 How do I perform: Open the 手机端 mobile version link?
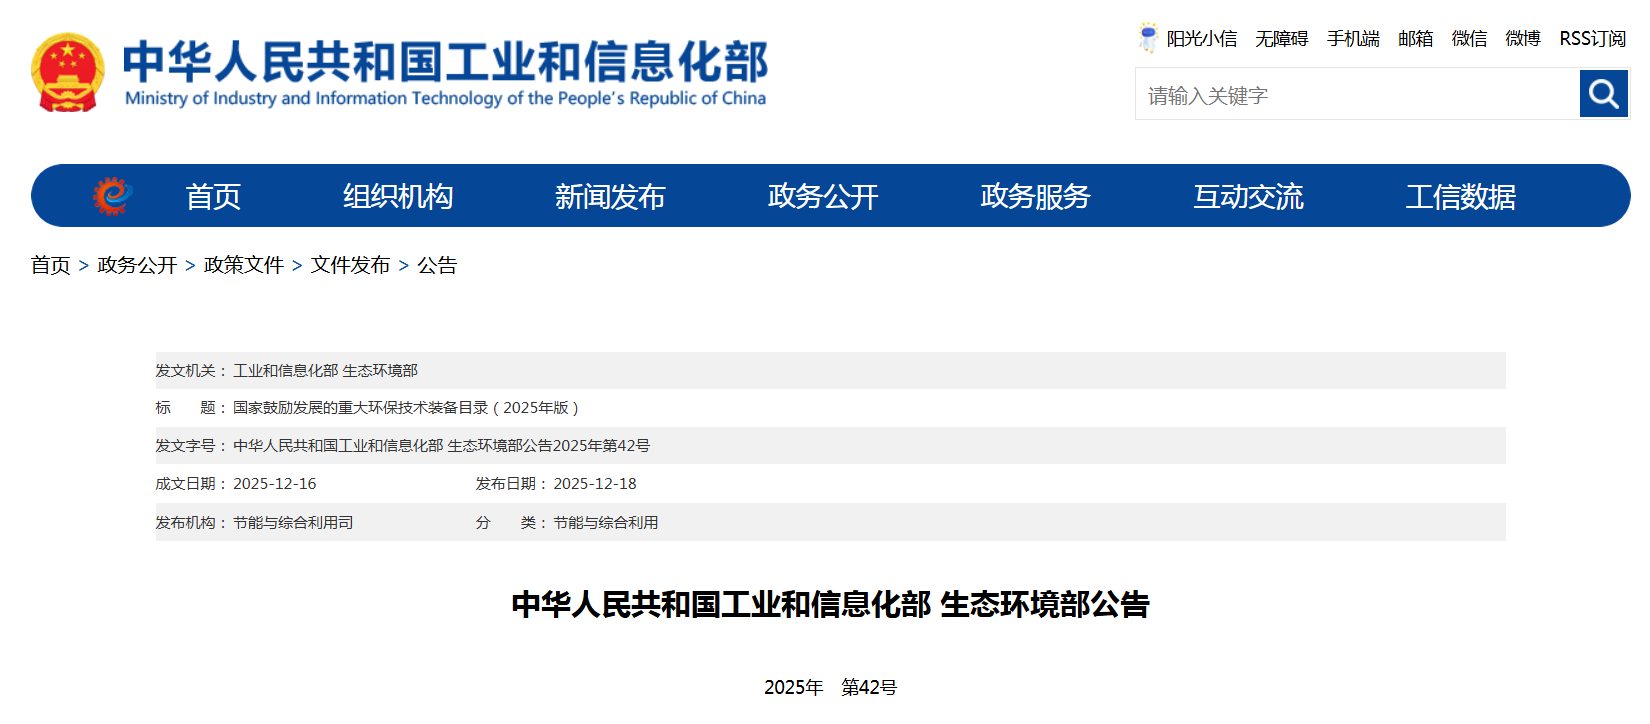(x=1353, y=39)
